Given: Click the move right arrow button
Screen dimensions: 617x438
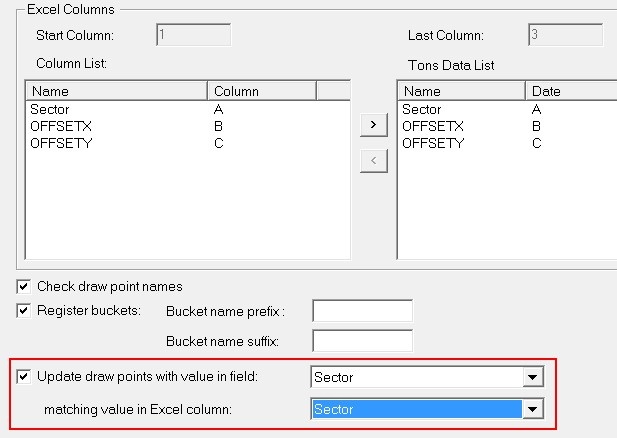Looking at the screenshot, I should click(373, 124).
